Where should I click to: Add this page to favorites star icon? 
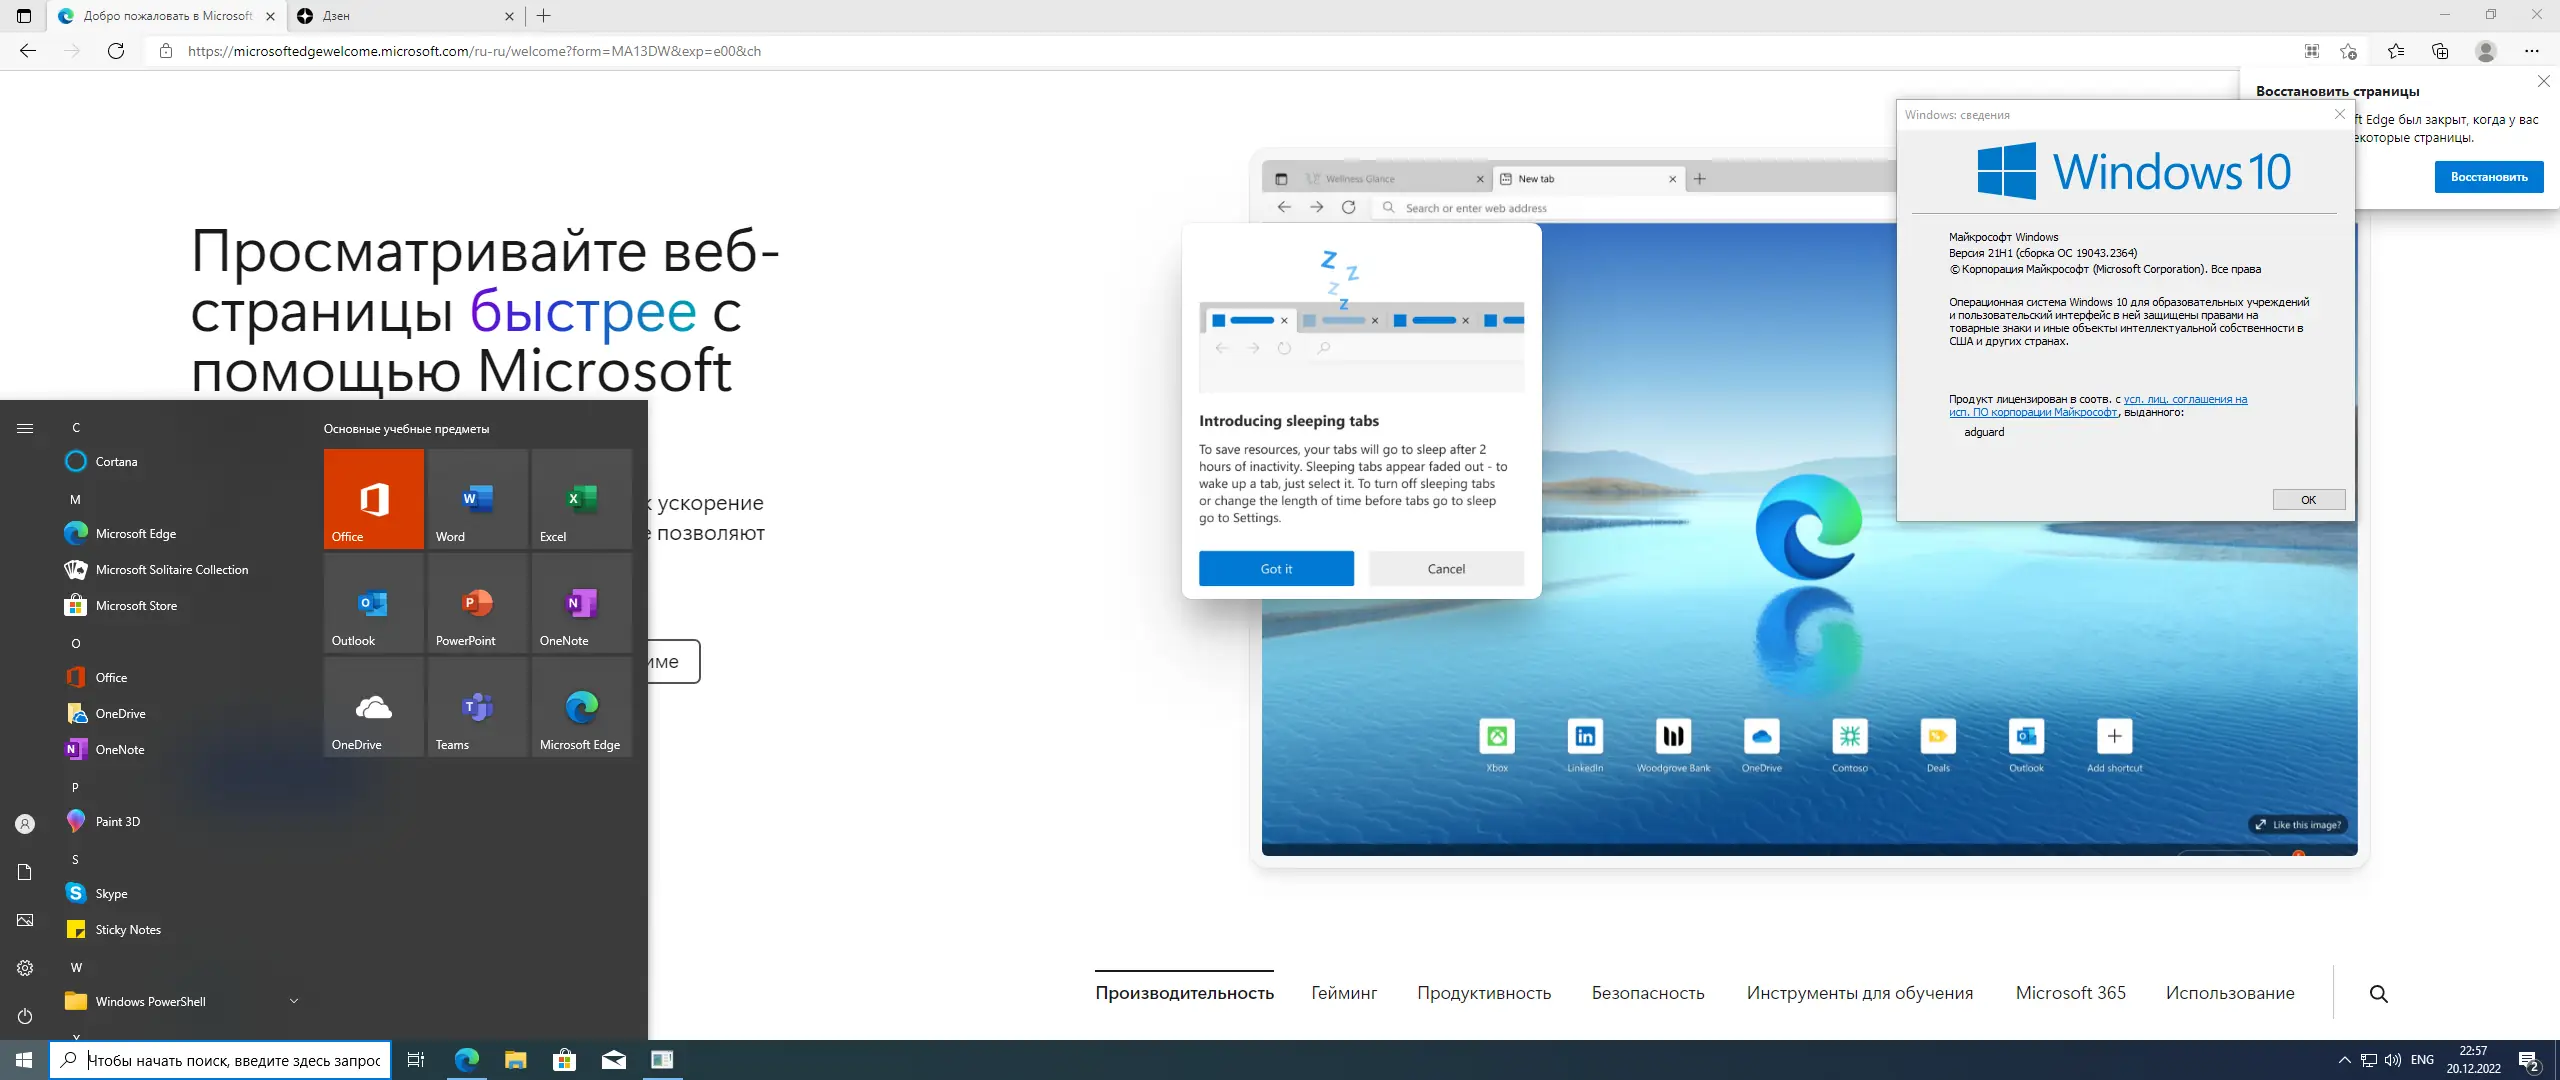(x=2349, y=51)
